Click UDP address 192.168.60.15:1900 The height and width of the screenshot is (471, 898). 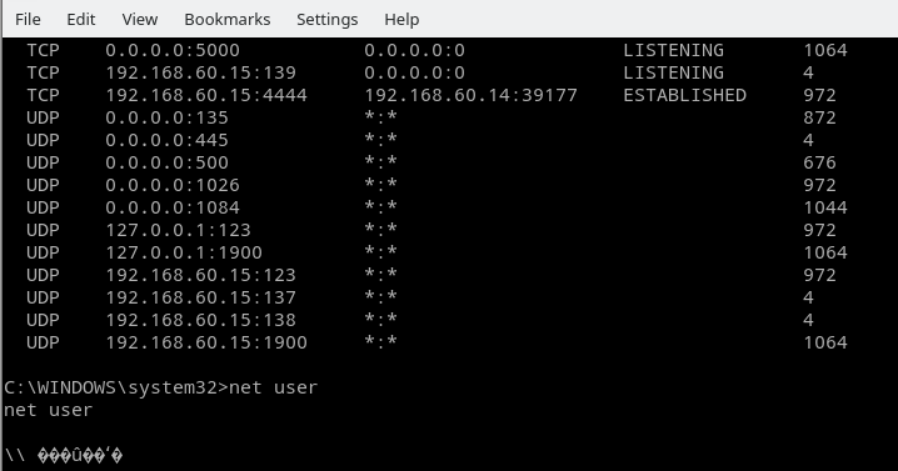[206, 343]
